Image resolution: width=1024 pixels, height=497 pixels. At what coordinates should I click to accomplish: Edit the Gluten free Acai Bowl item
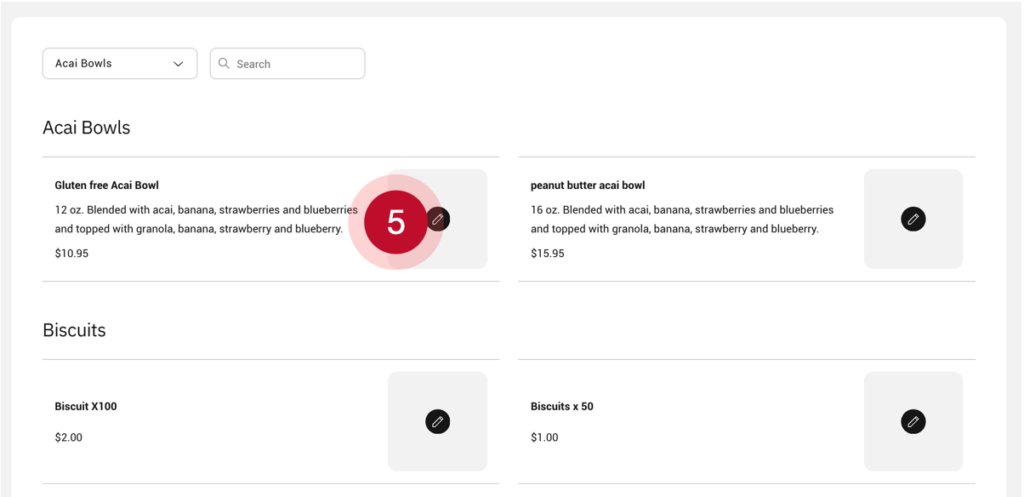coord(439,219)
